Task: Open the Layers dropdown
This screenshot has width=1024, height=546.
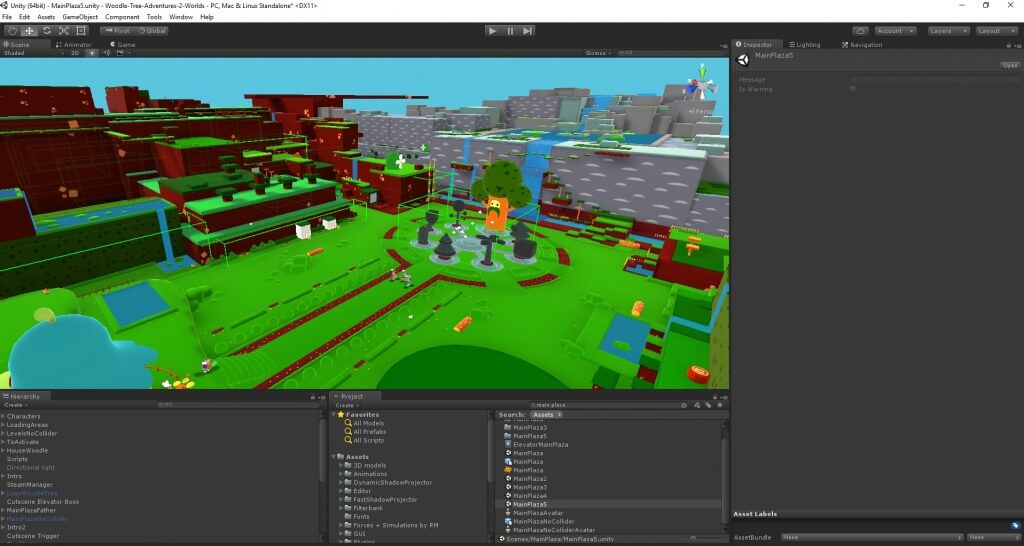Action: [949, 31]
